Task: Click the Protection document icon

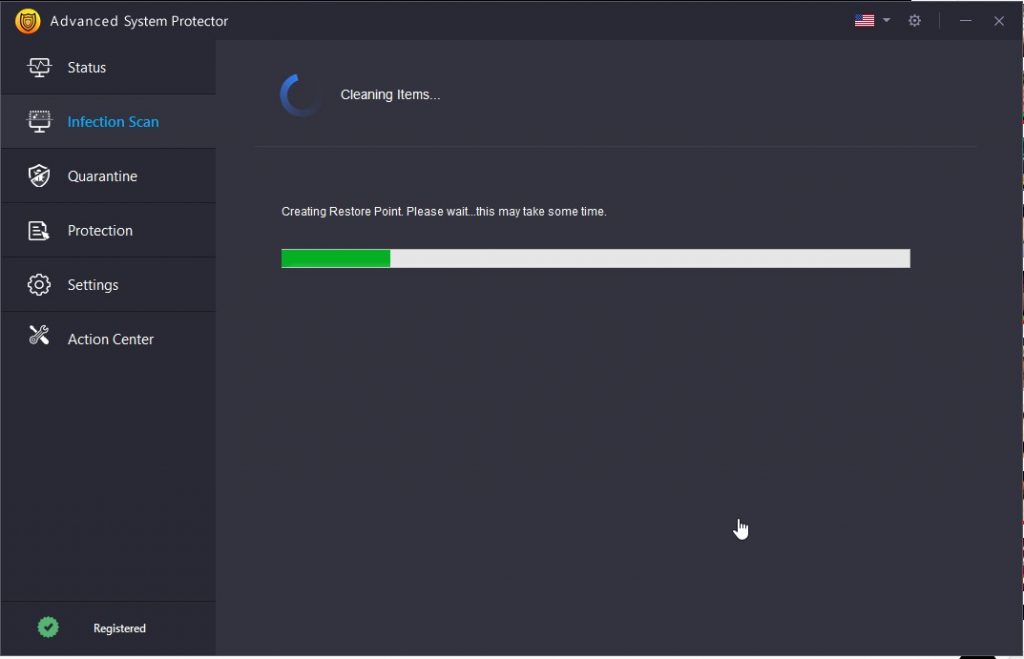Action: pos(38,229)
